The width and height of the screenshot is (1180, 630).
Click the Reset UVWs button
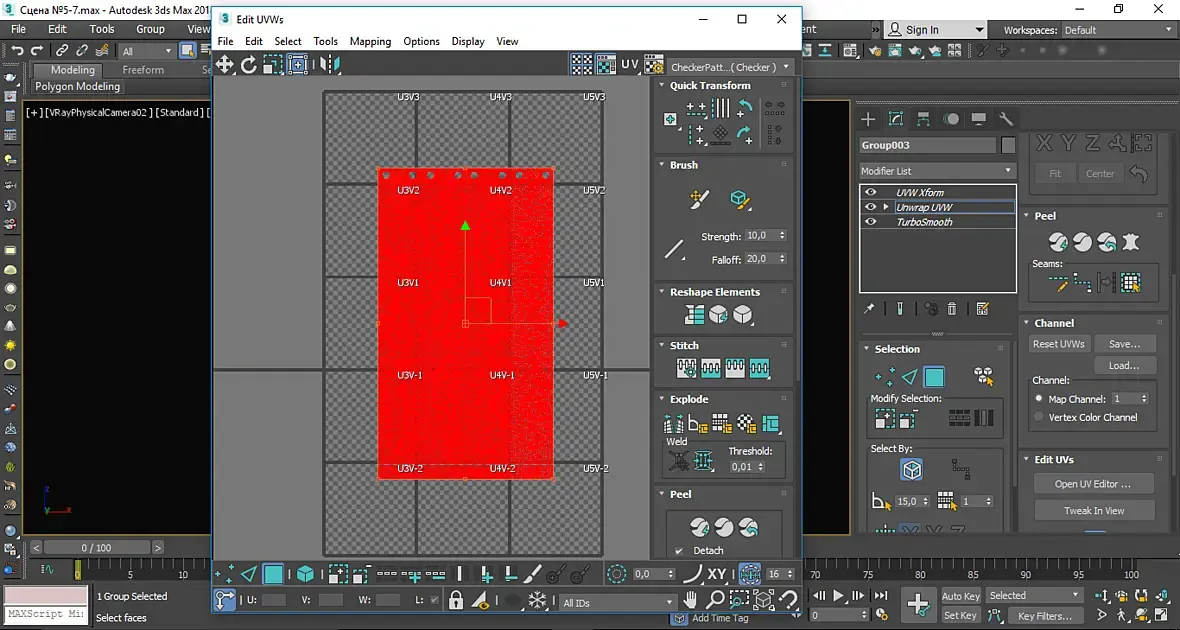tap(1058, 343)
